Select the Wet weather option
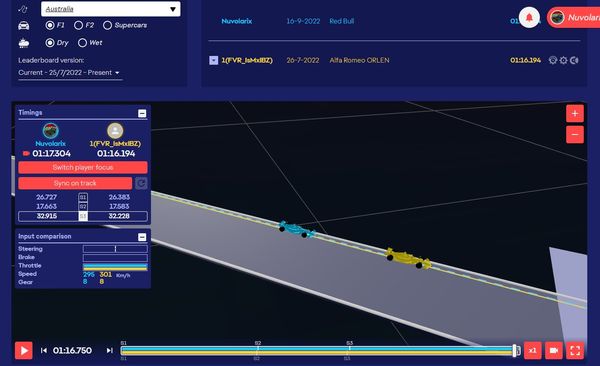The image size is (600, 366). click(x=82, y=42)
